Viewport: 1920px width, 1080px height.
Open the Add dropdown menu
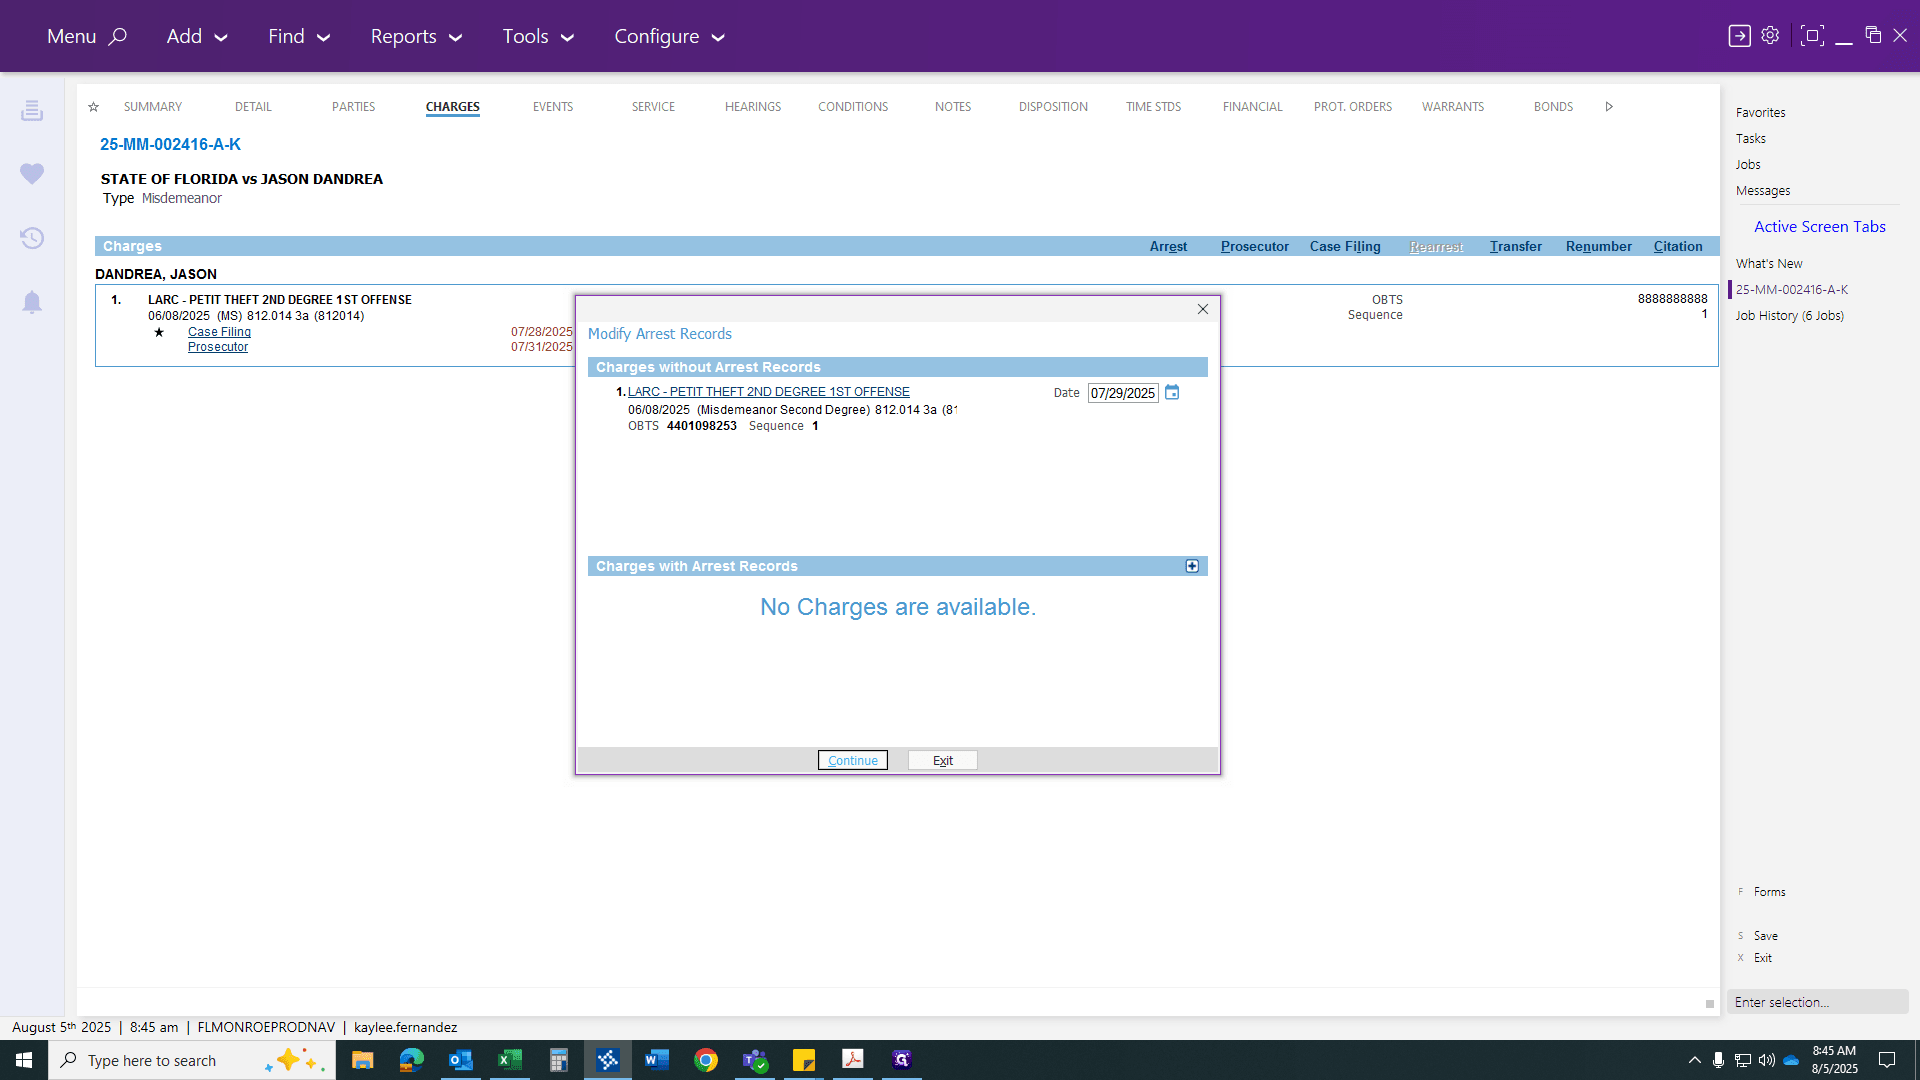[197, 36]
